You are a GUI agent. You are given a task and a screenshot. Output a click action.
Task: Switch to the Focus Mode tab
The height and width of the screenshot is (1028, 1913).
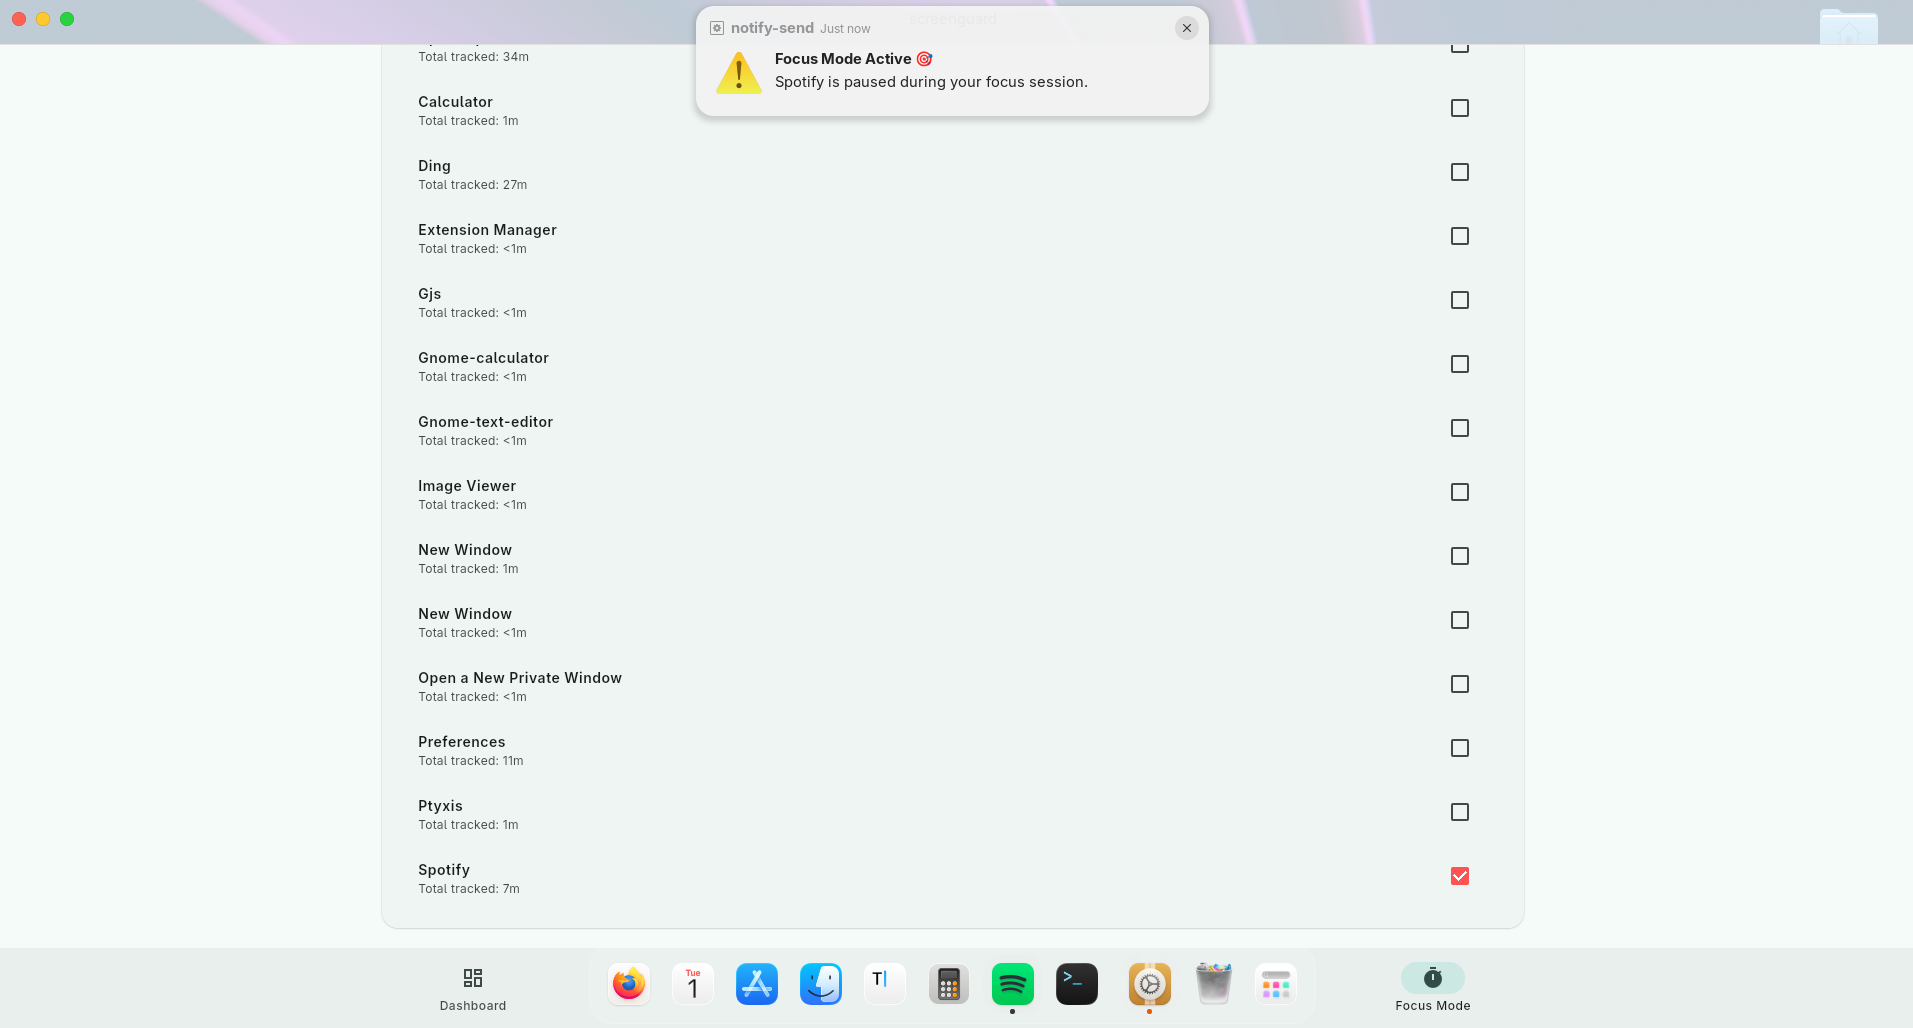click(1433, 989)
